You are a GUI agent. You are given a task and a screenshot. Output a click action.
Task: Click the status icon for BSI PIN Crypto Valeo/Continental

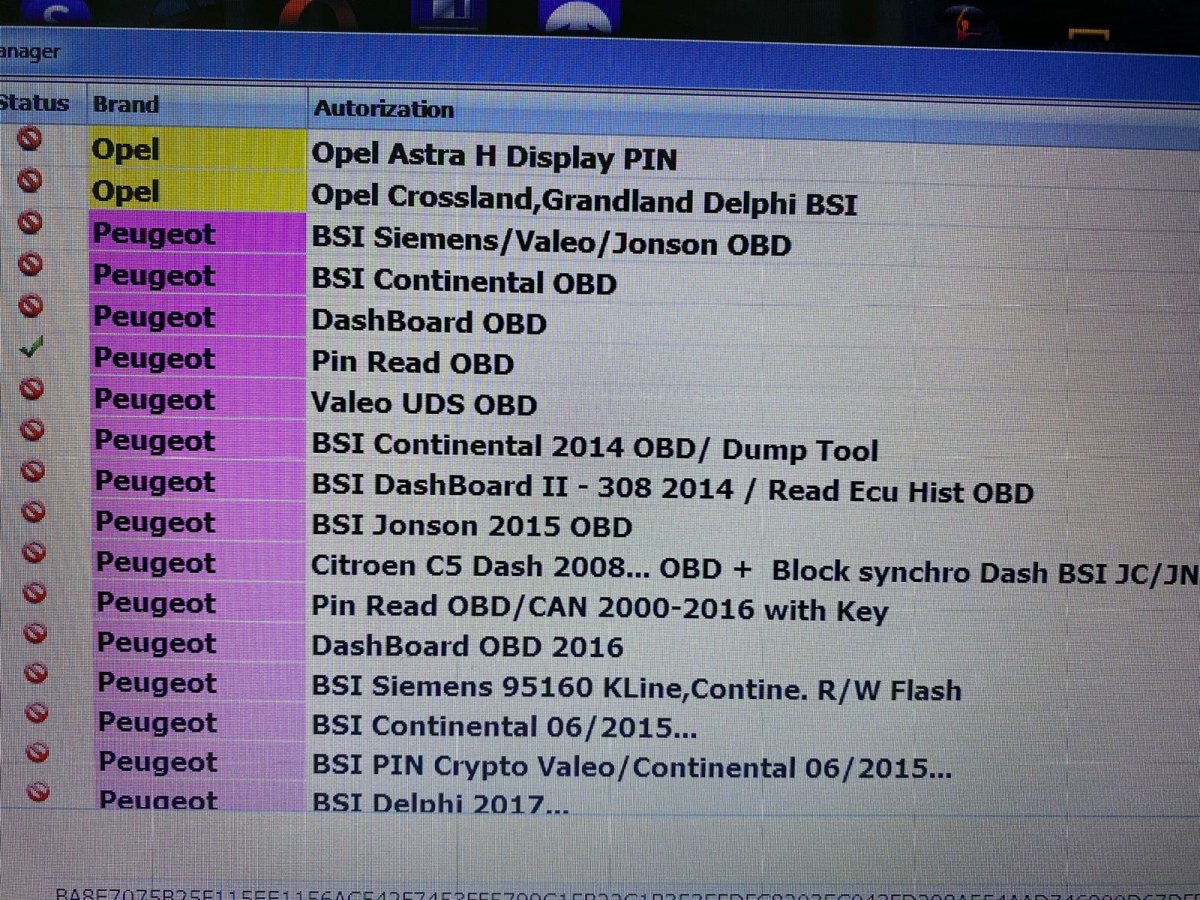click(38, 752)
